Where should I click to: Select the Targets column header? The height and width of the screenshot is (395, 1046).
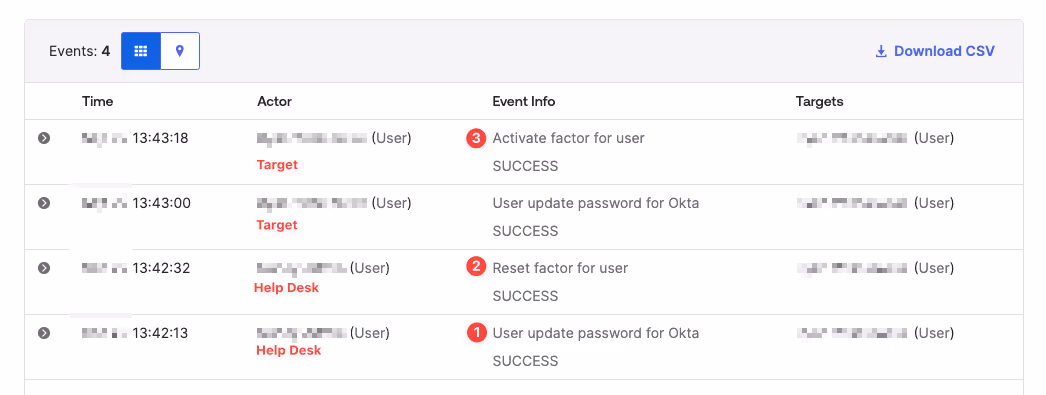(819, 101)
